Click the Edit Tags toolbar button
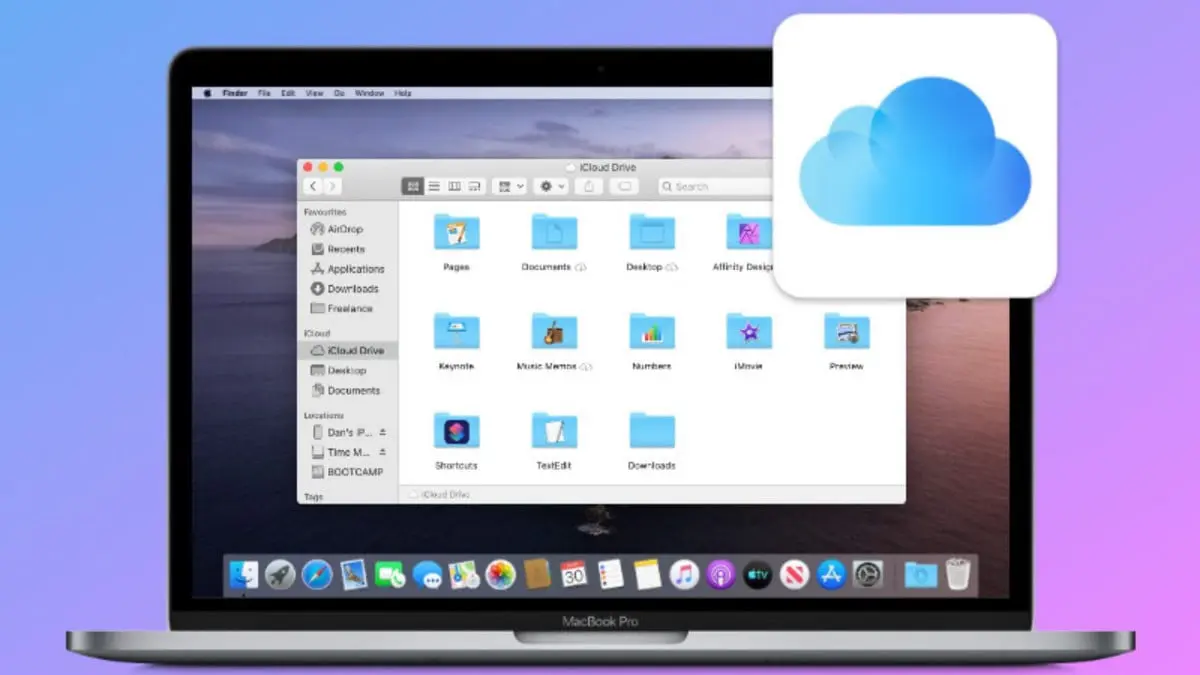The image size is (1200, 675). click(625, 186)
